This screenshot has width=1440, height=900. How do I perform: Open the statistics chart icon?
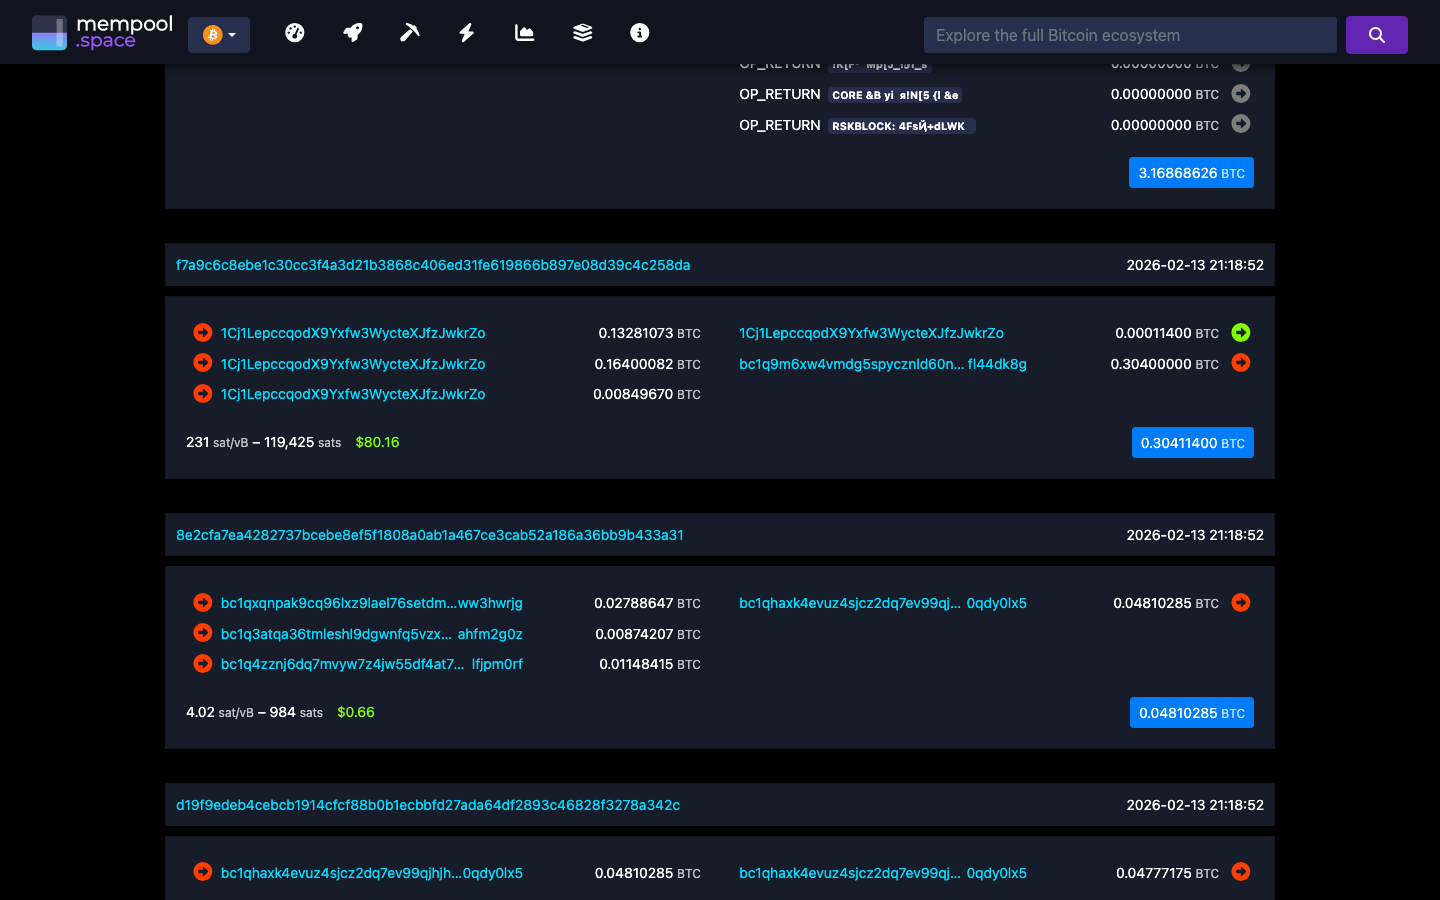pos(524,32)
